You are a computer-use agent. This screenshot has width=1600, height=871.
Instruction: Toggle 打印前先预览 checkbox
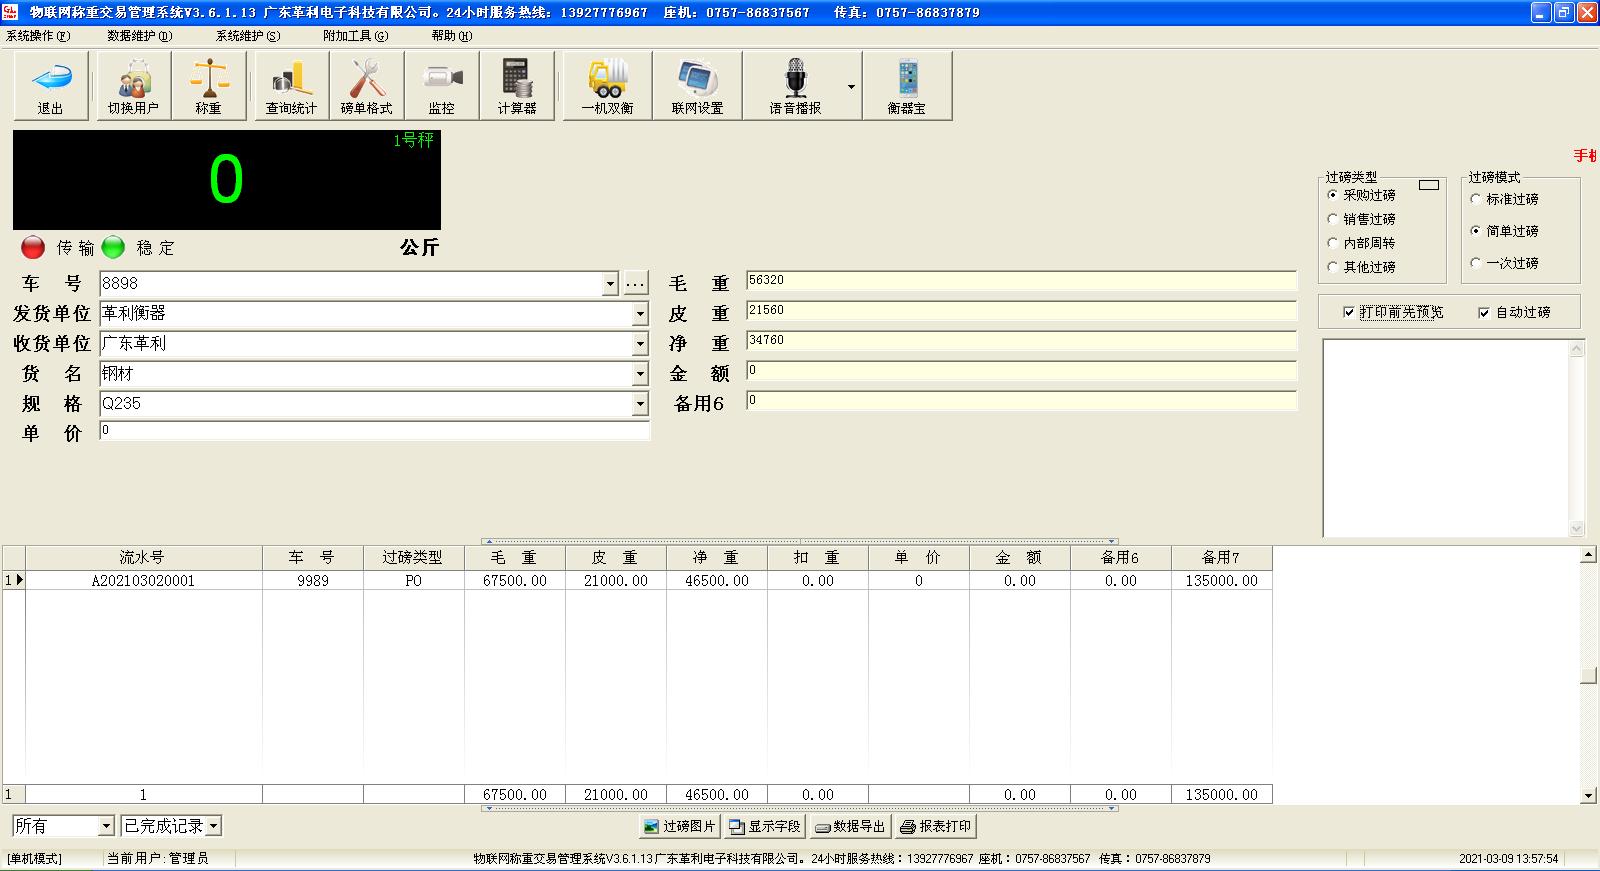[1349, 313]
